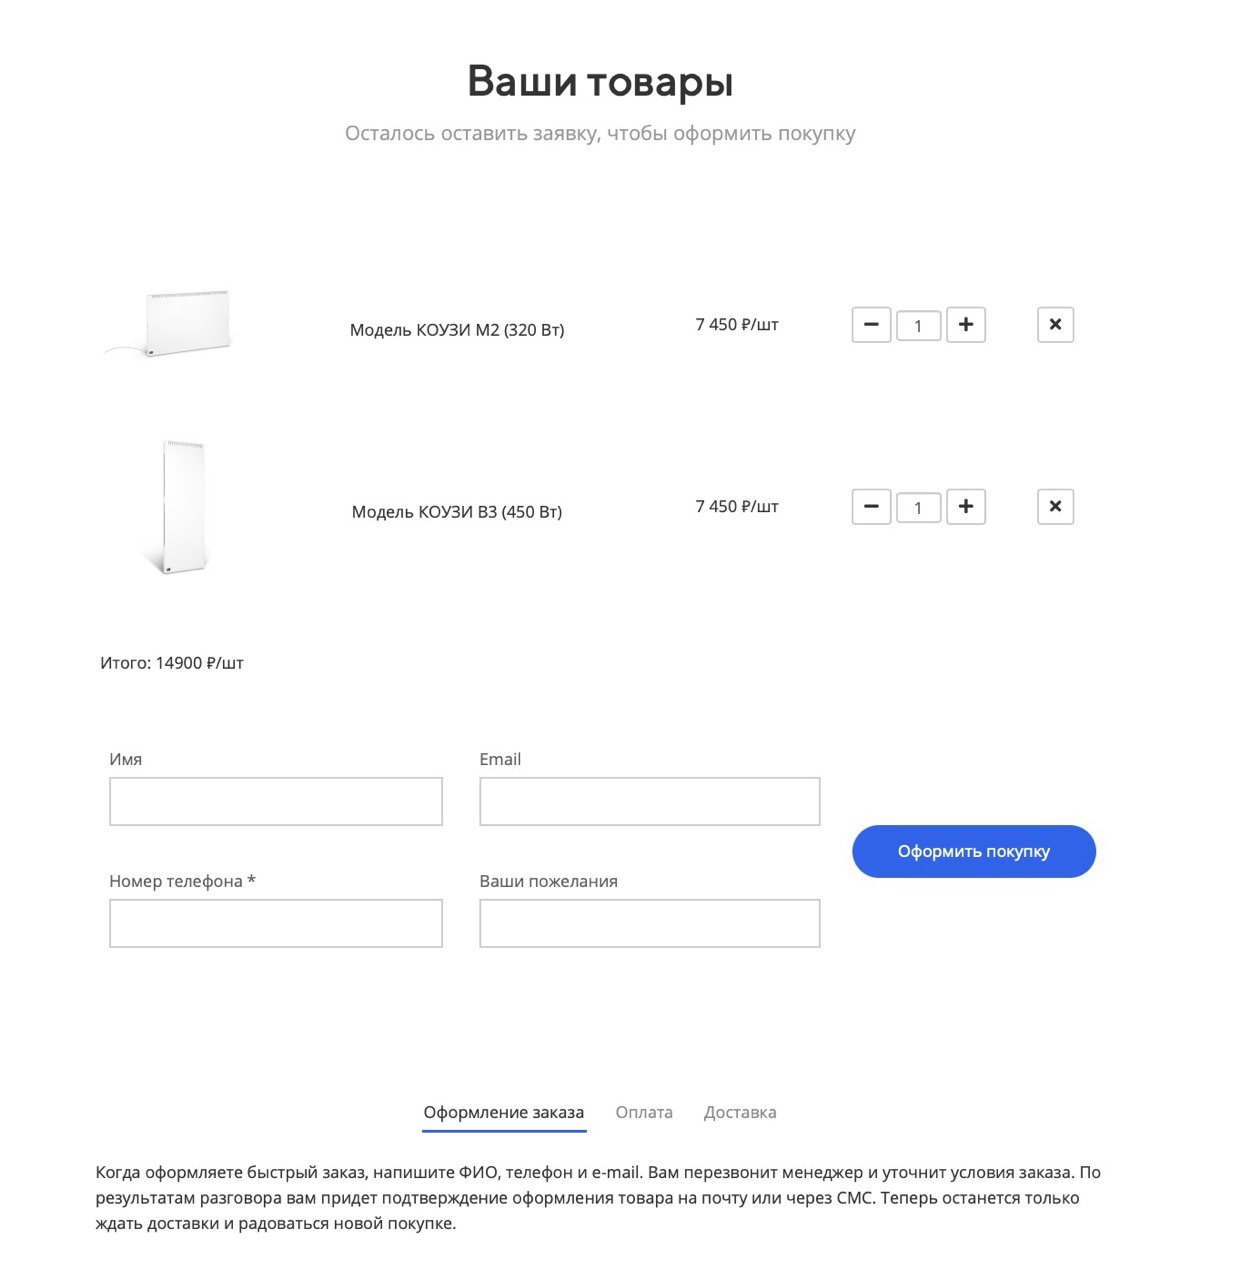Image resolution: width=1241 pixels, height=1280 pixels.
Task: Decrease quantity of КОУЗИ М2 heater
Action: (x=871, y=325)
